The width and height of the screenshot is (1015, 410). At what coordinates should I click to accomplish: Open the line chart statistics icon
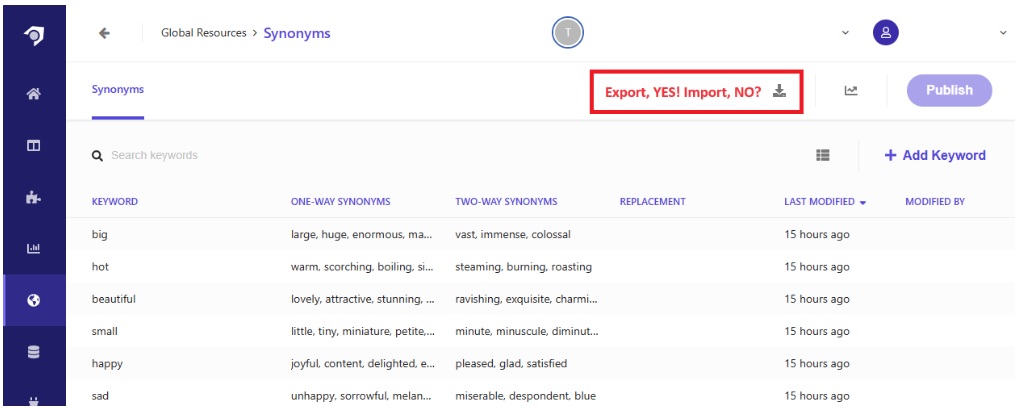[851, 91]
